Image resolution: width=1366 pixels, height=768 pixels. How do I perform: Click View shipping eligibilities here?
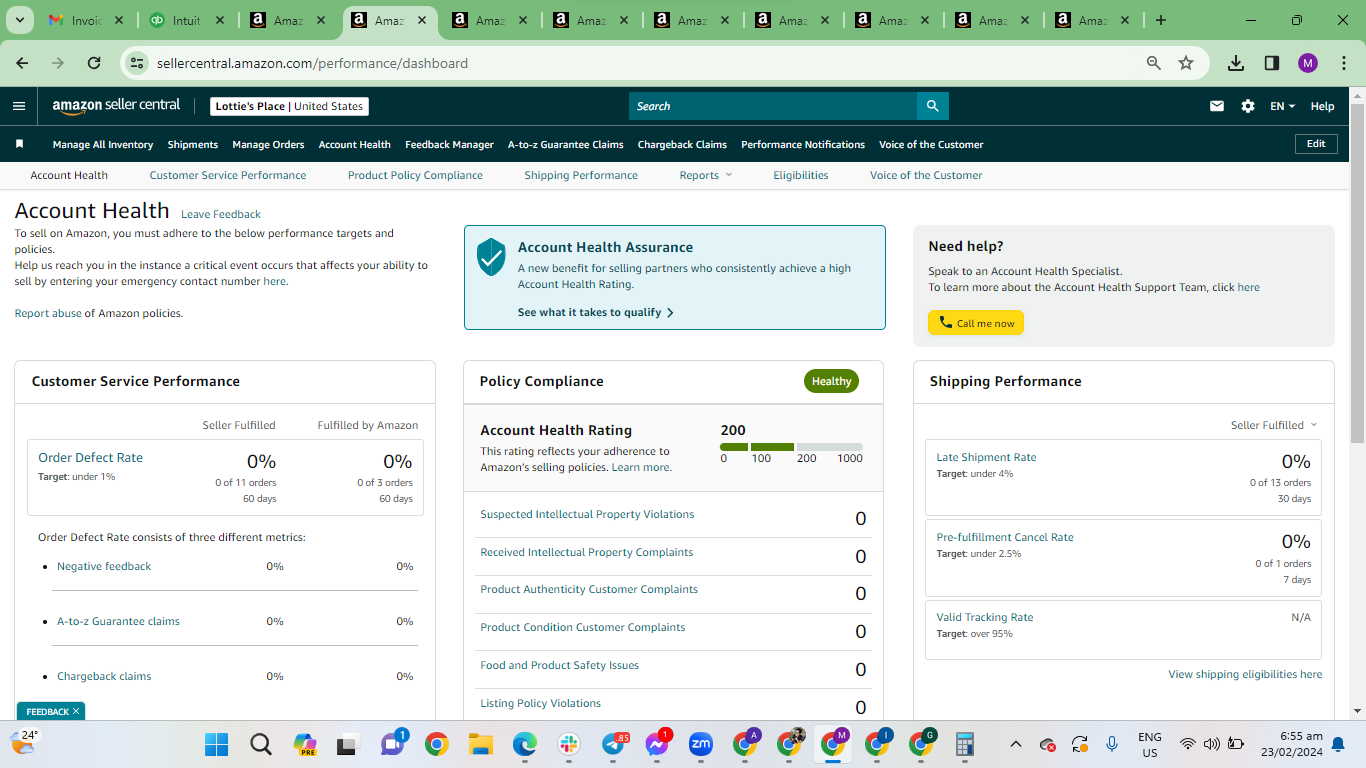coord(1245,674)
